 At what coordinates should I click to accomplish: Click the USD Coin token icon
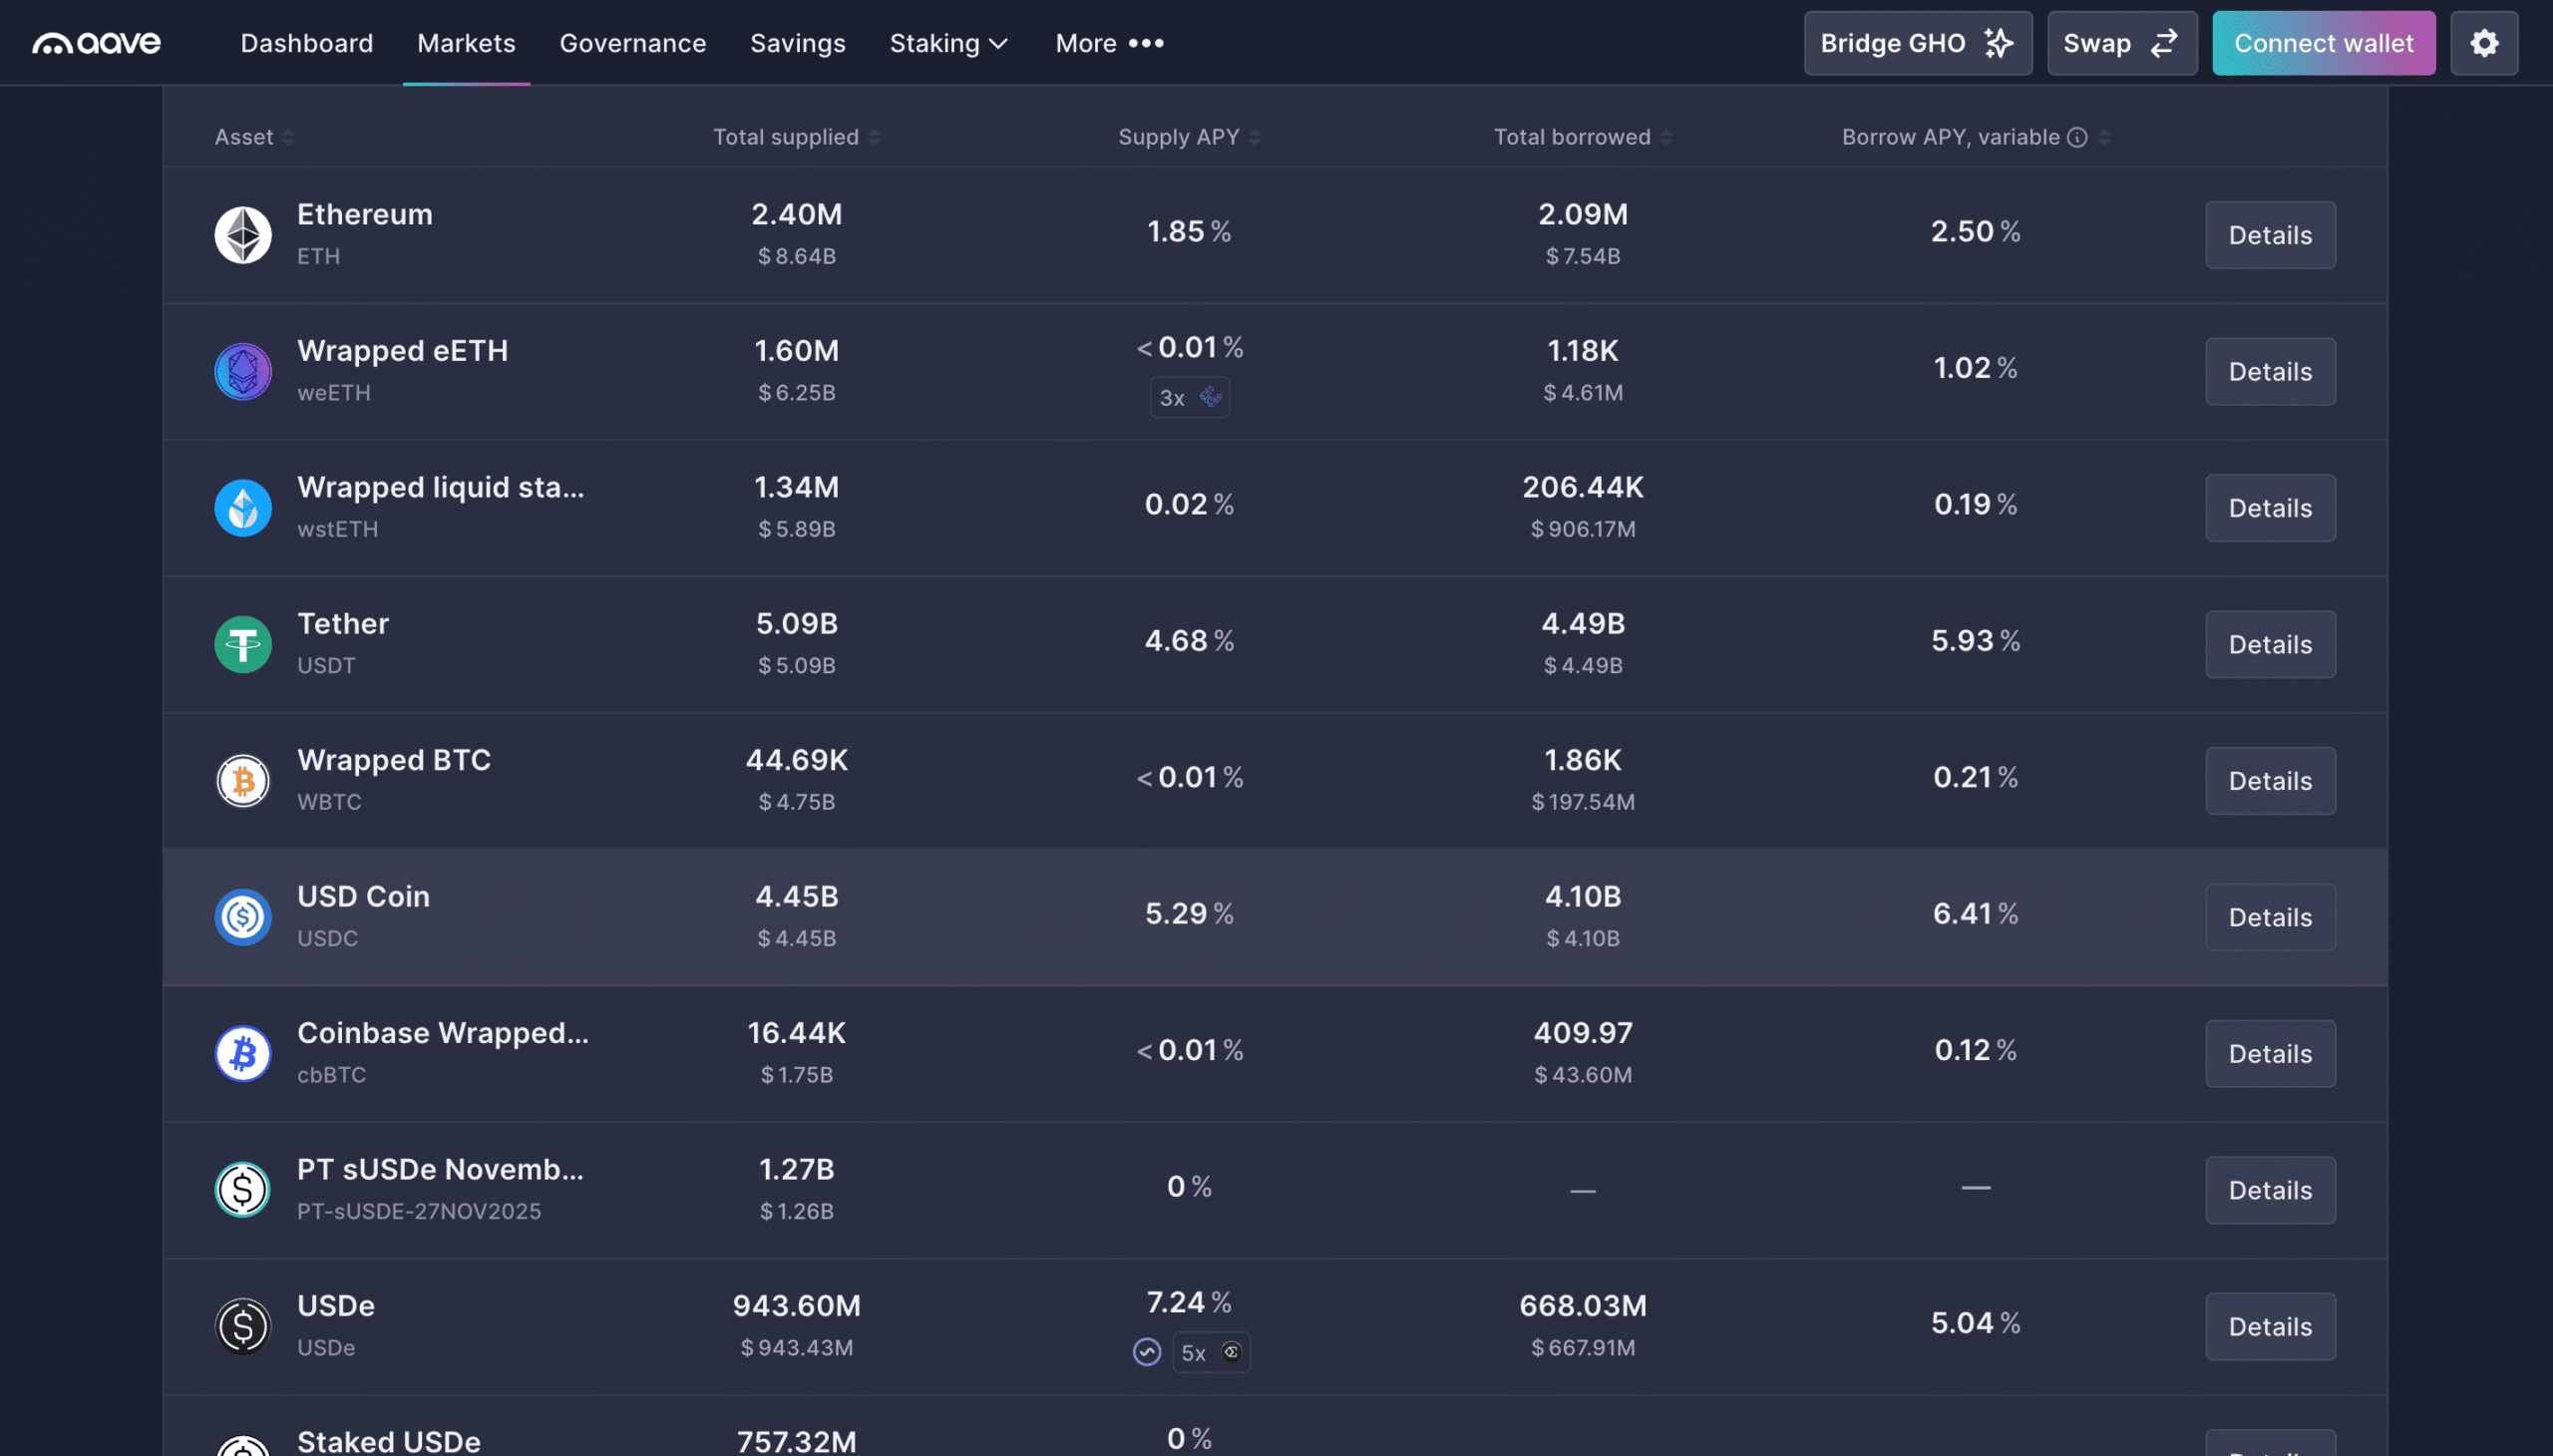click(243, 916)
